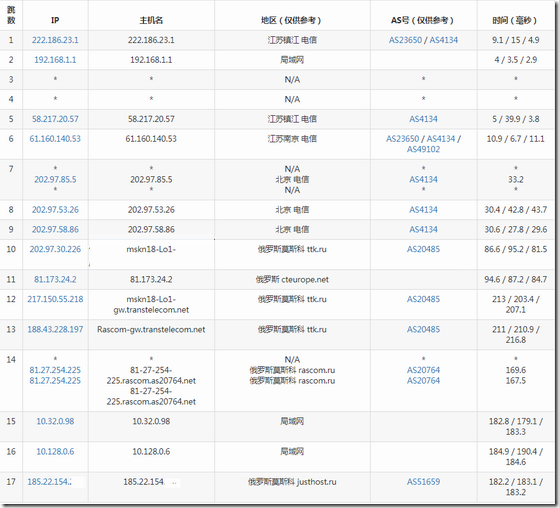
Task: Select the IP column header
Action: coord(55,20)
